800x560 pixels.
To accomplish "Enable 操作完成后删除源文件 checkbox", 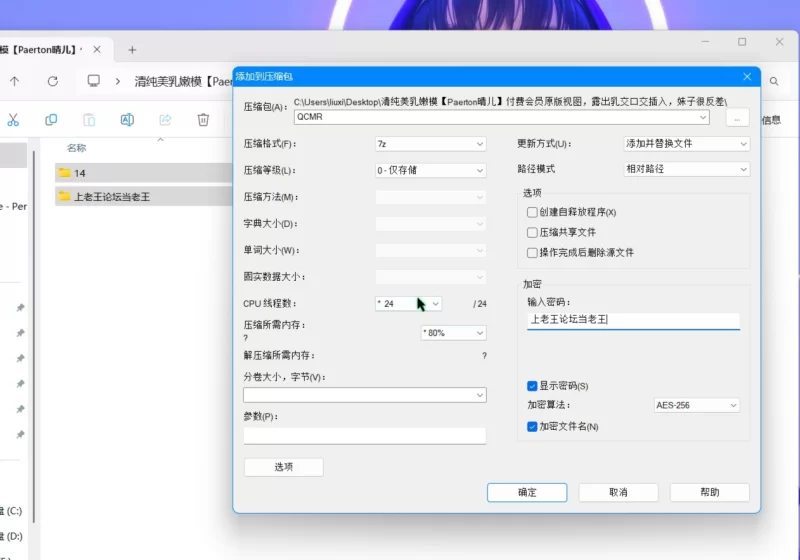I will pos(532,252).
